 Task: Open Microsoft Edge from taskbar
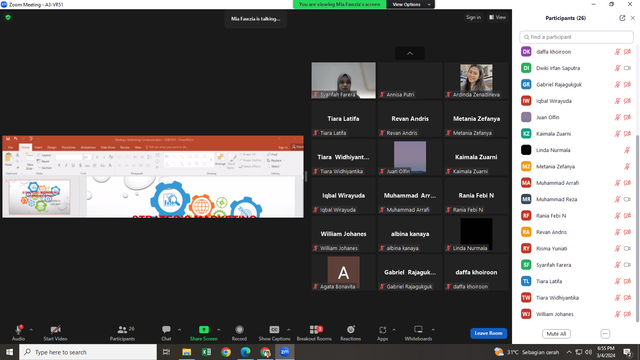click(x=245, y=352)
